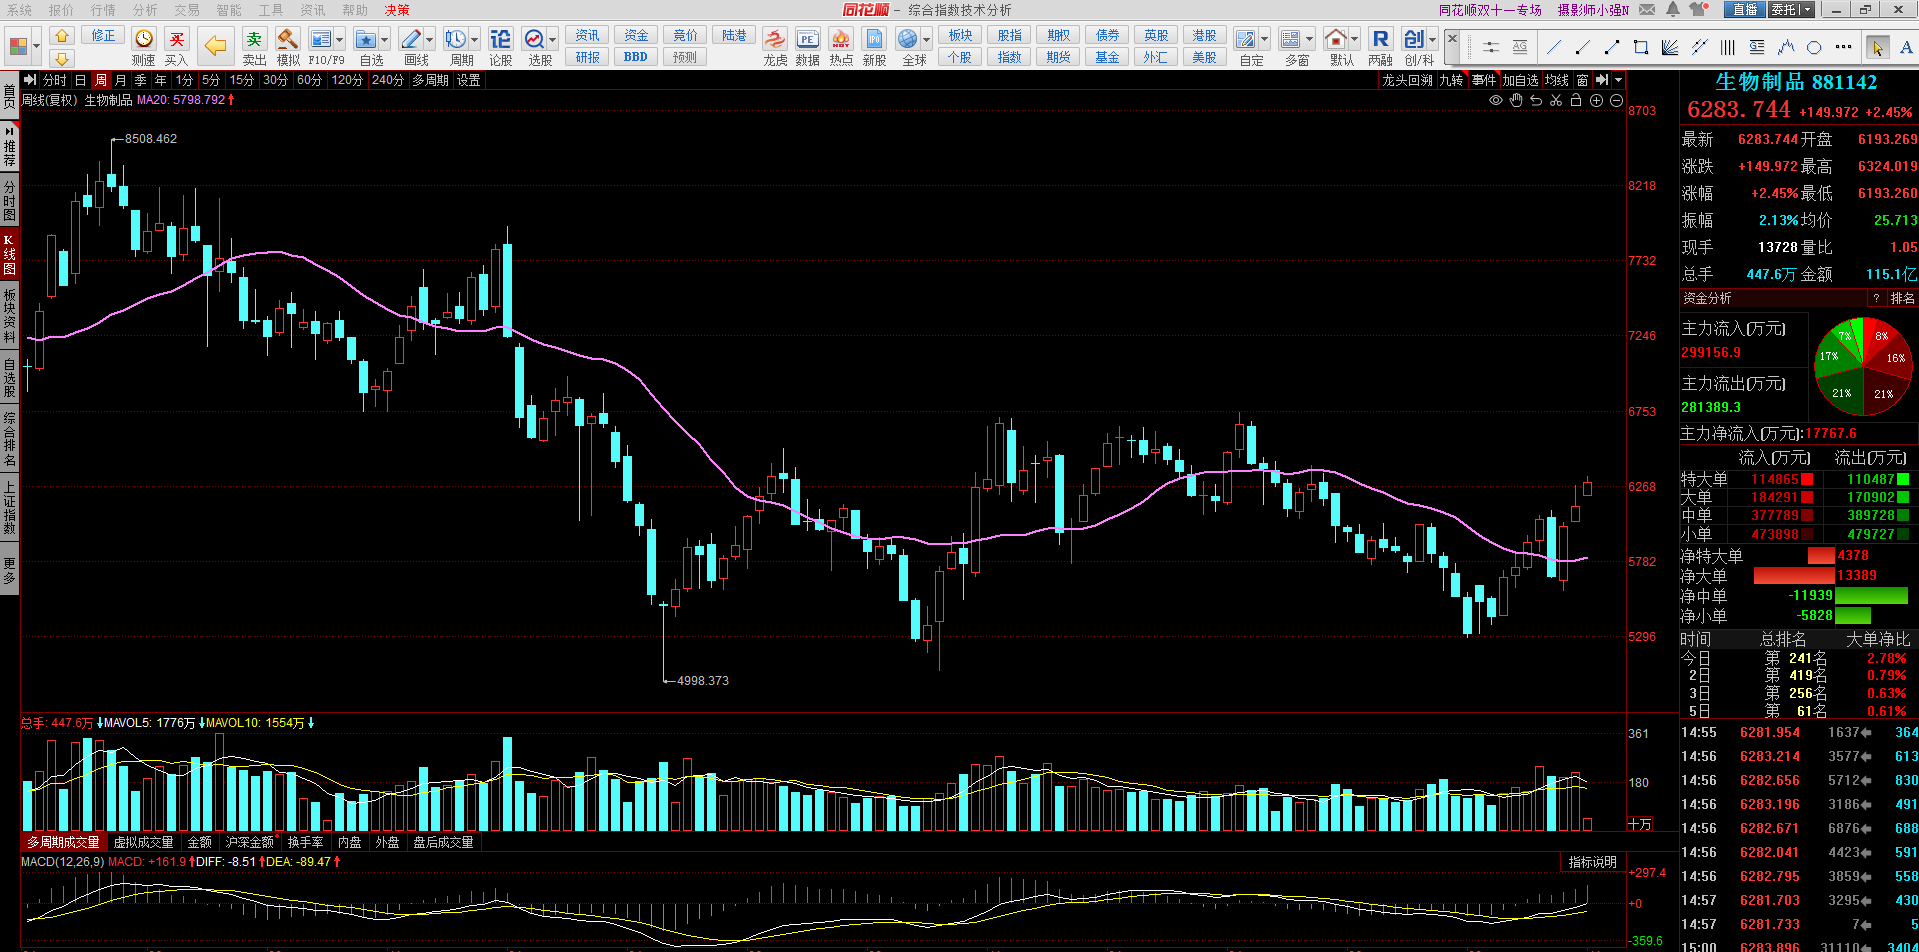Screen dimensions: 1919x952
Task: Switch chart to 年 yearly period
Action: coord(160,80)
